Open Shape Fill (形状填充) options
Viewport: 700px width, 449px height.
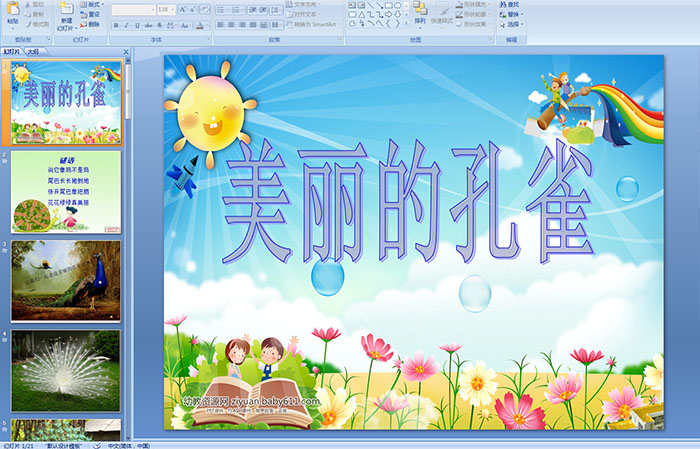472,4
